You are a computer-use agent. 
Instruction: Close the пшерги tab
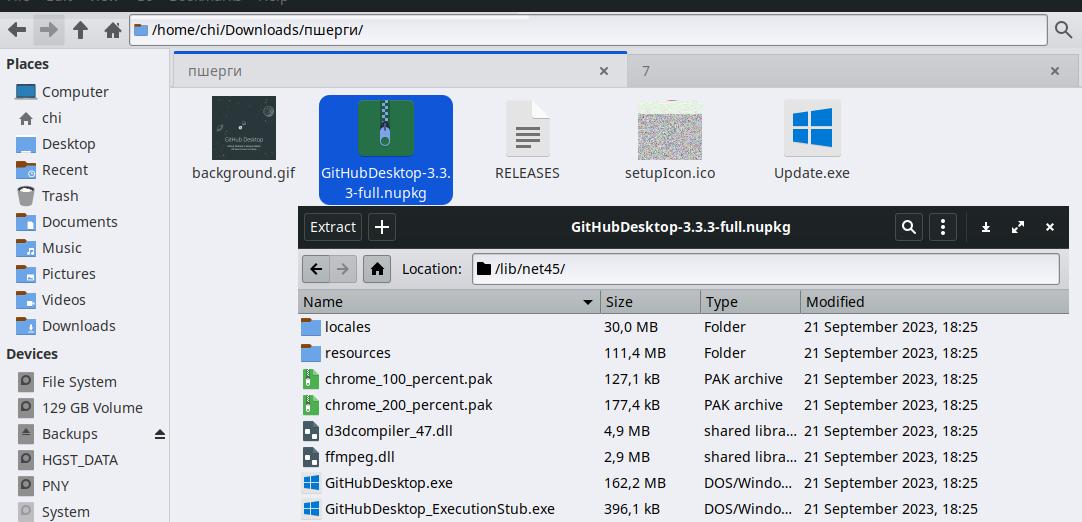point(604,71)
